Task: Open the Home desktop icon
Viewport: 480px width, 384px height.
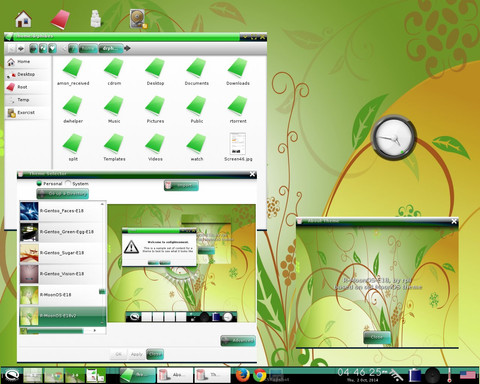Action: pyautogui.click(x=23, y=19)
